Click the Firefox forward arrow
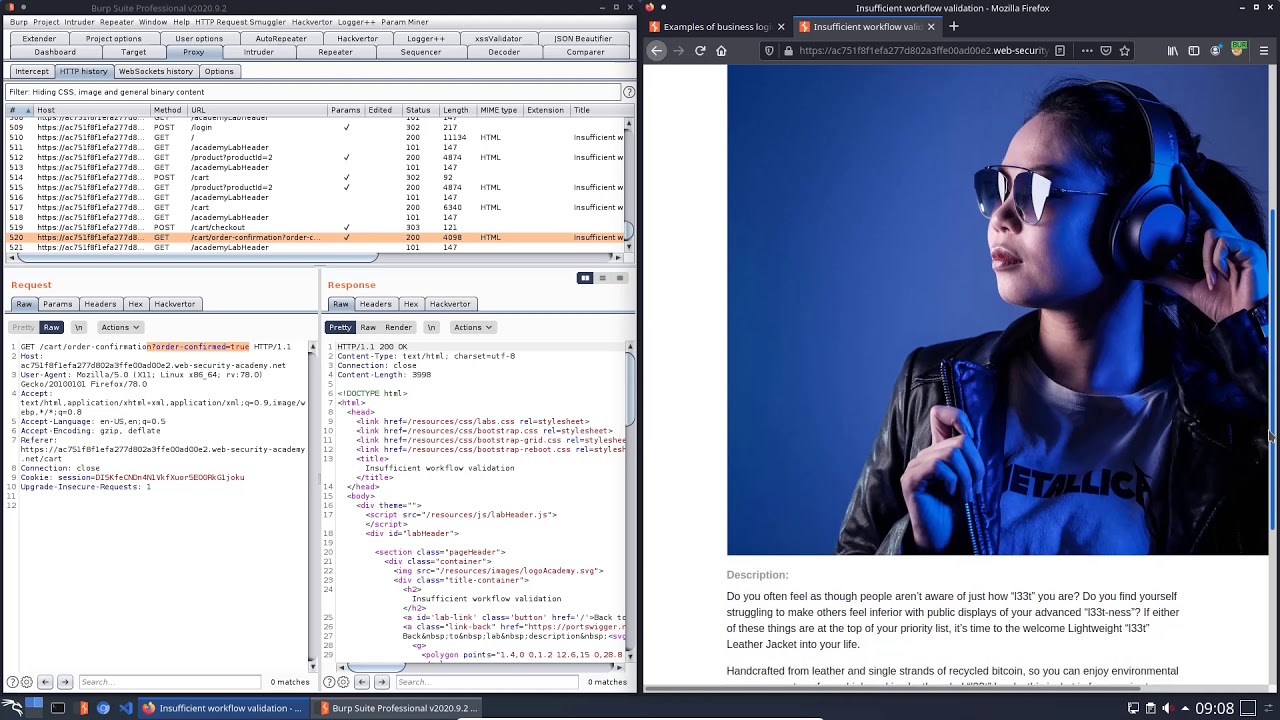 pyautogui.click(x=678, y=50)
